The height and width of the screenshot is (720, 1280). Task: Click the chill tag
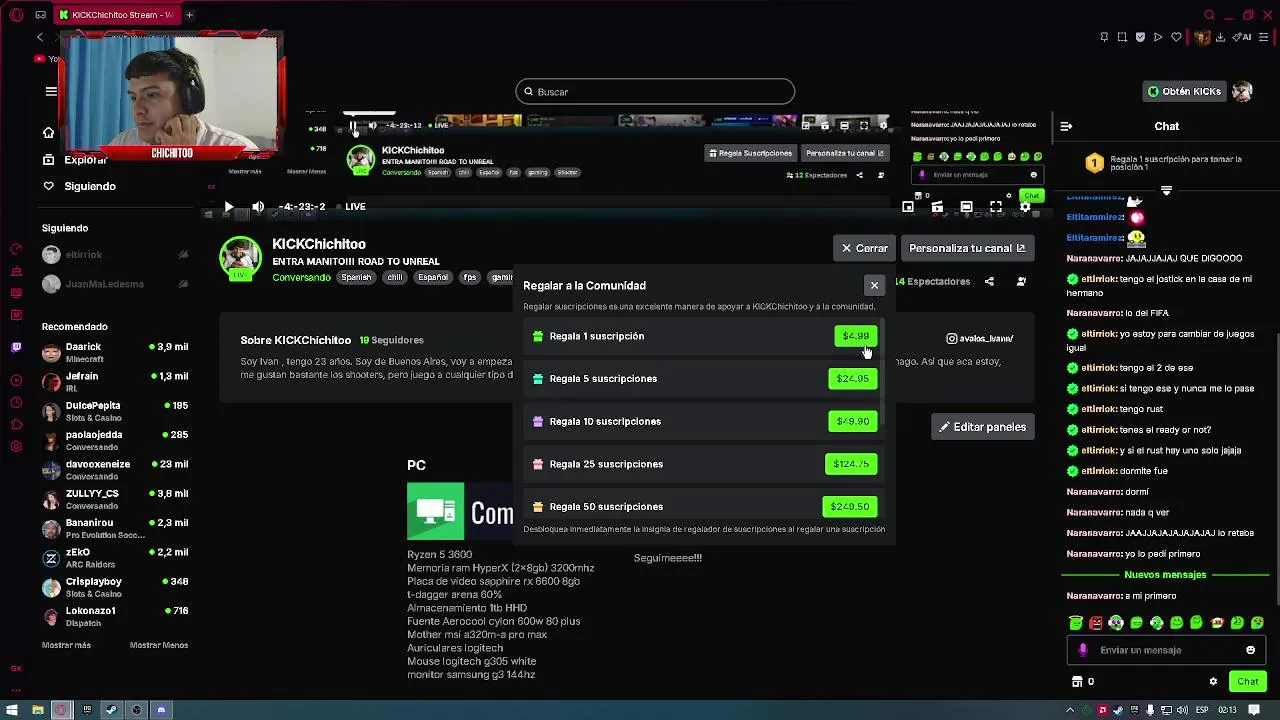click(395, 277)
